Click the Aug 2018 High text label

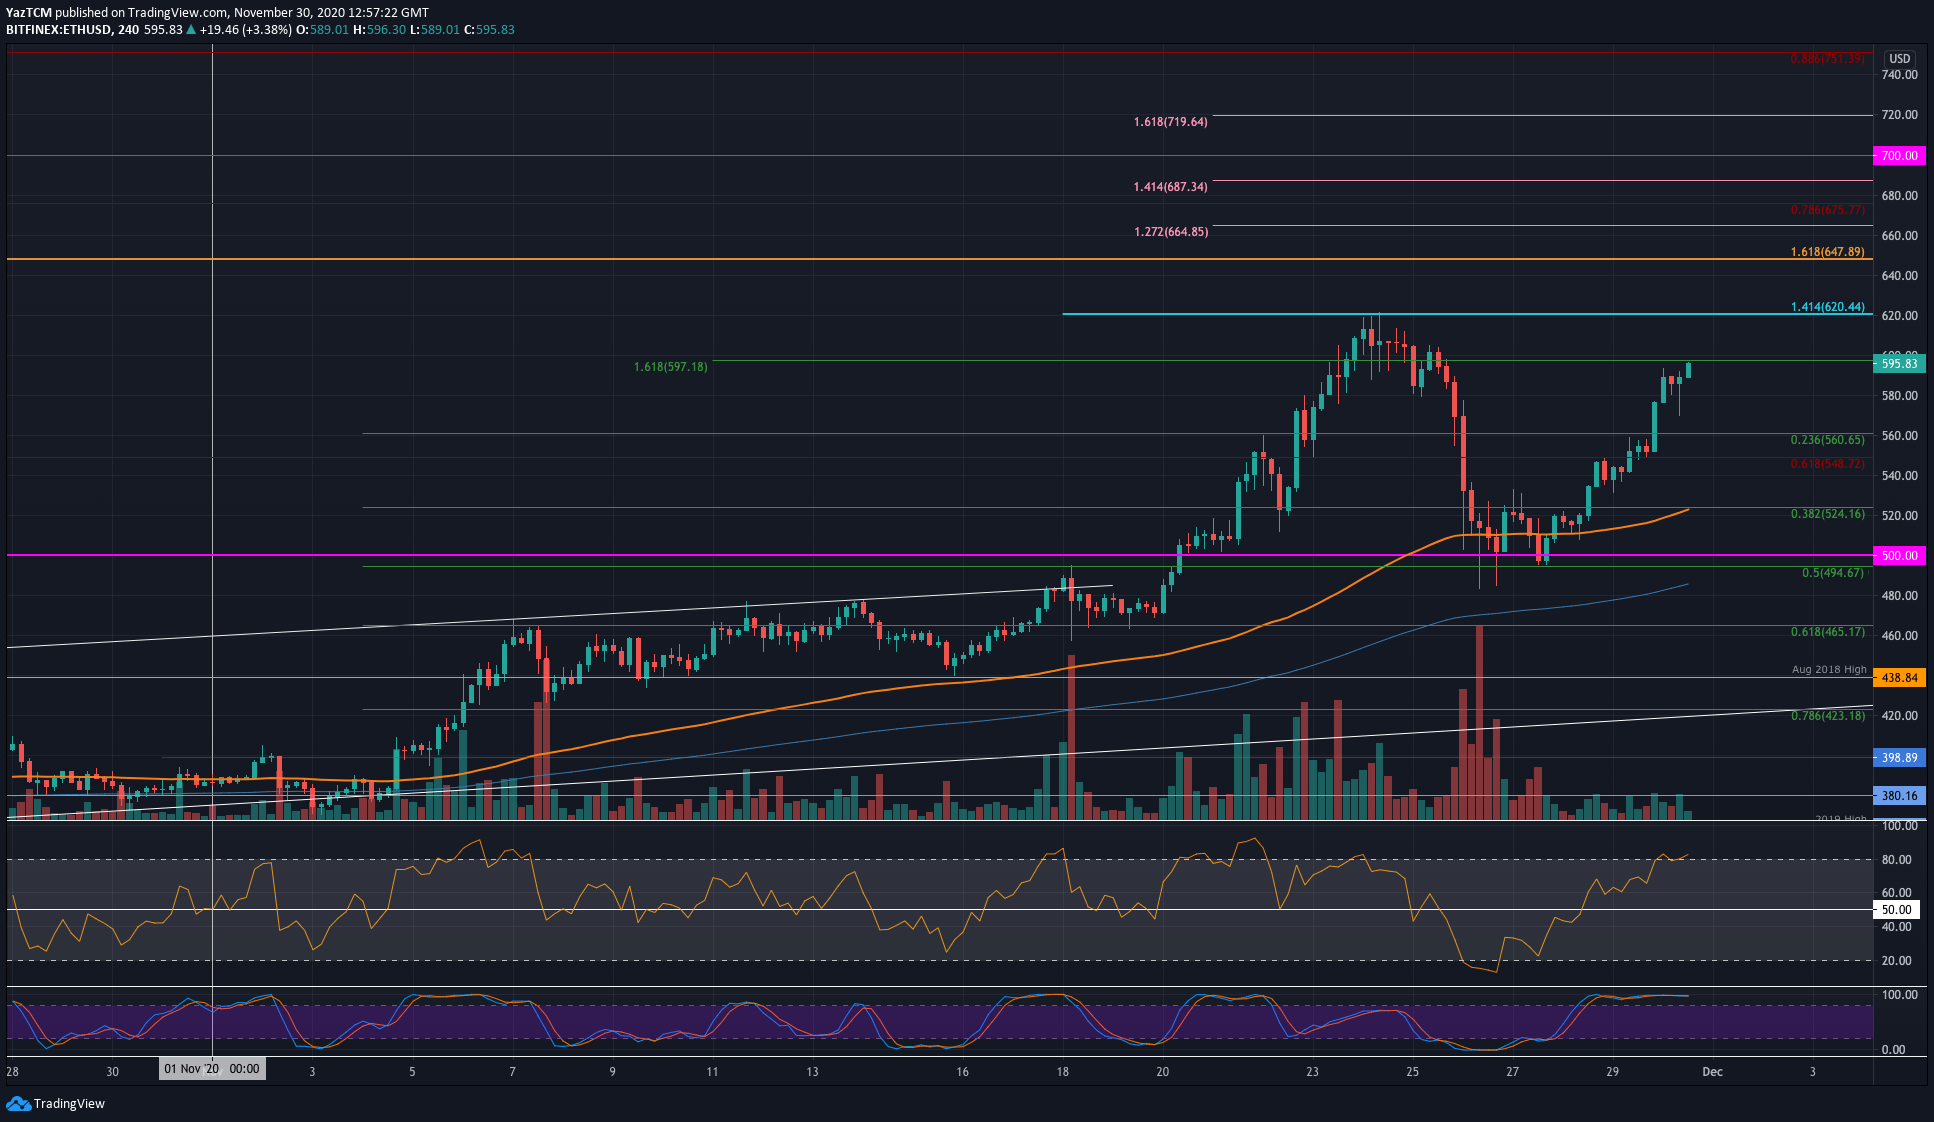[x=1828, y=669]
